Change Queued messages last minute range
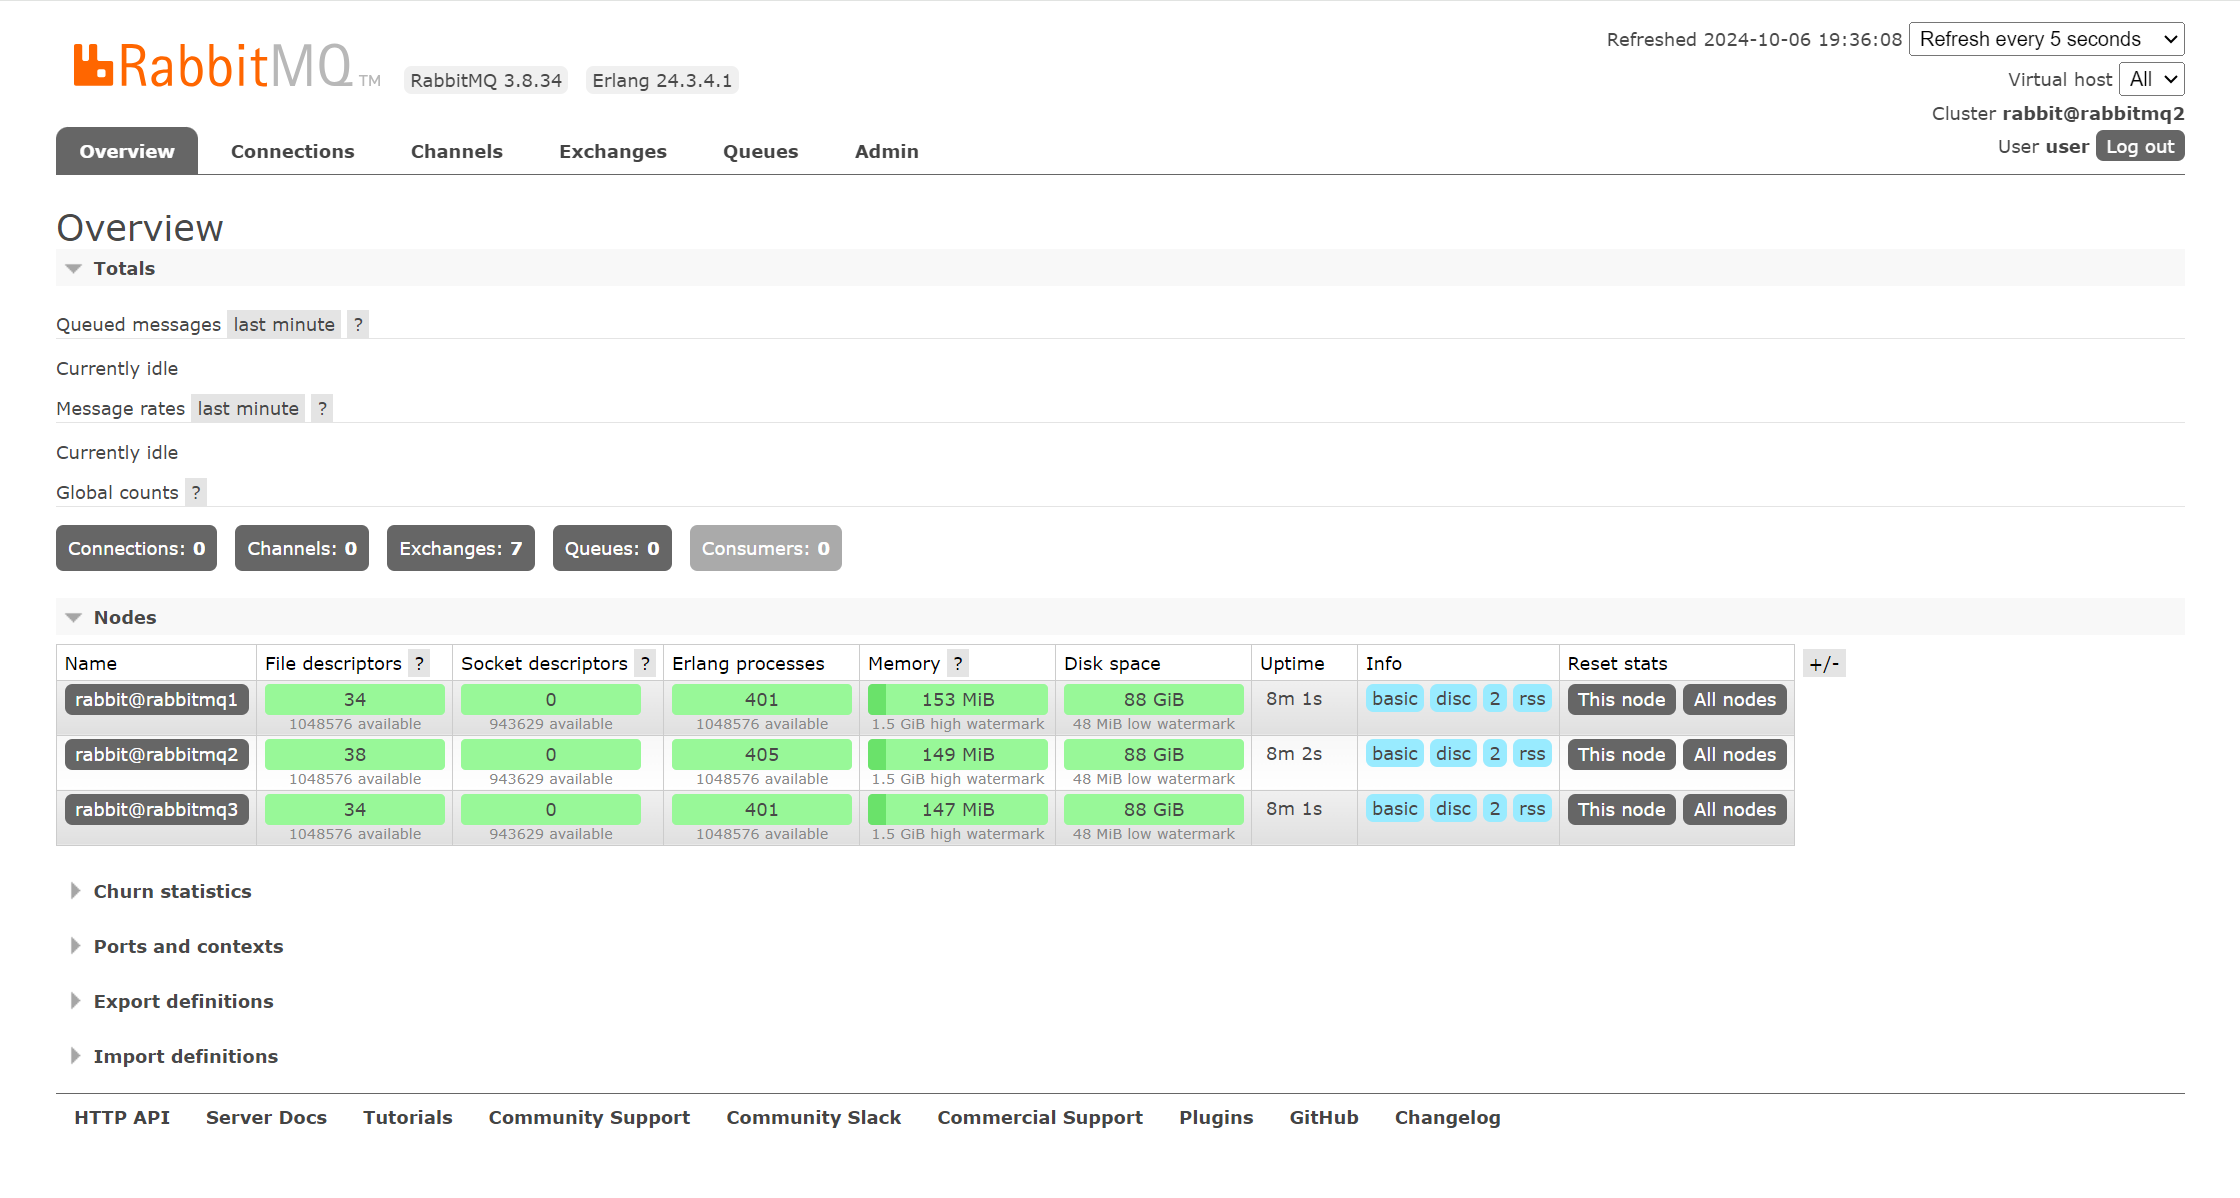Screen dimensions: 2240x1198 click(284, 324)
